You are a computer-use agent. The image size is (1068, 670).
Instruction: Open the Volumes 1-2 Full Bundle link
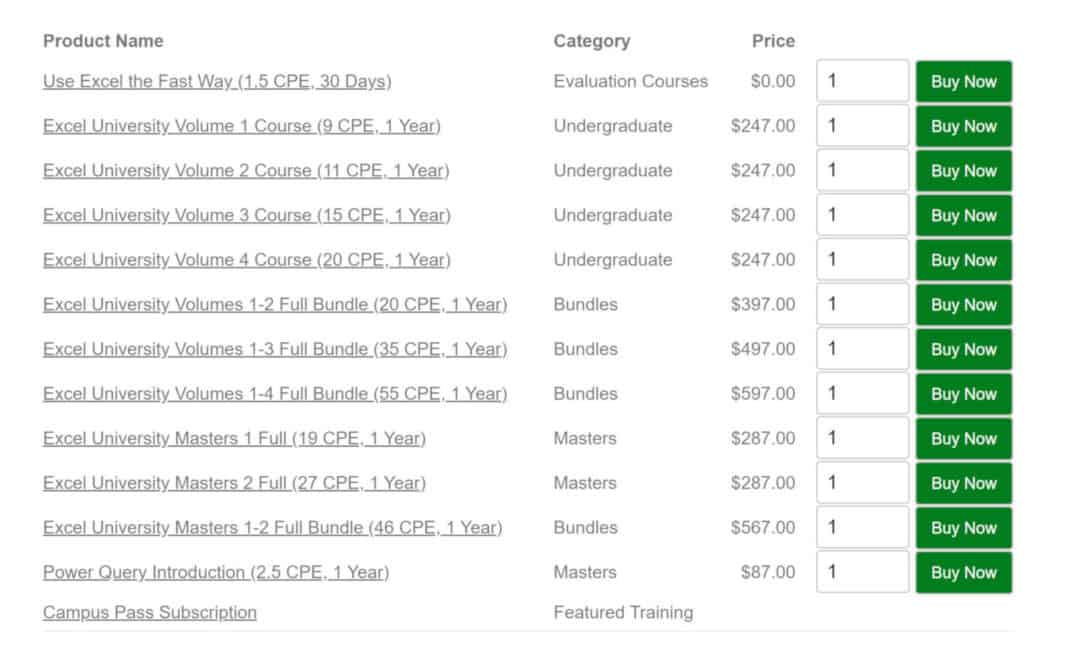tap(274, 304)
